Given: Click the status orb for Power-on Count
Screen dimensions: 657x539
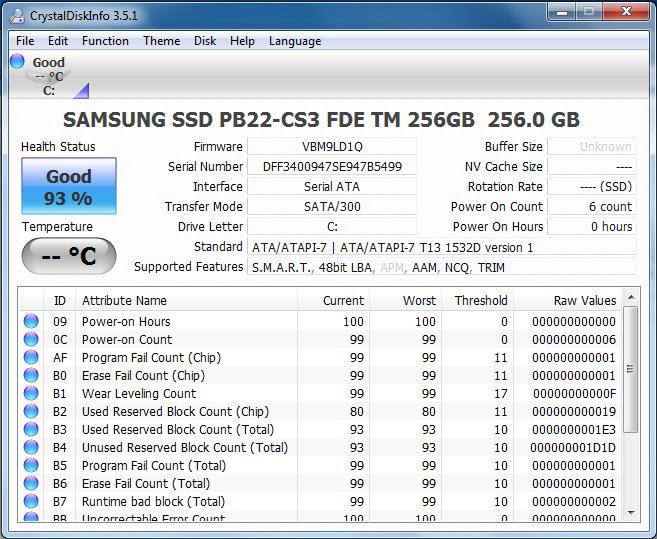Looking at the screenshot, I should (x=31, y=339).
